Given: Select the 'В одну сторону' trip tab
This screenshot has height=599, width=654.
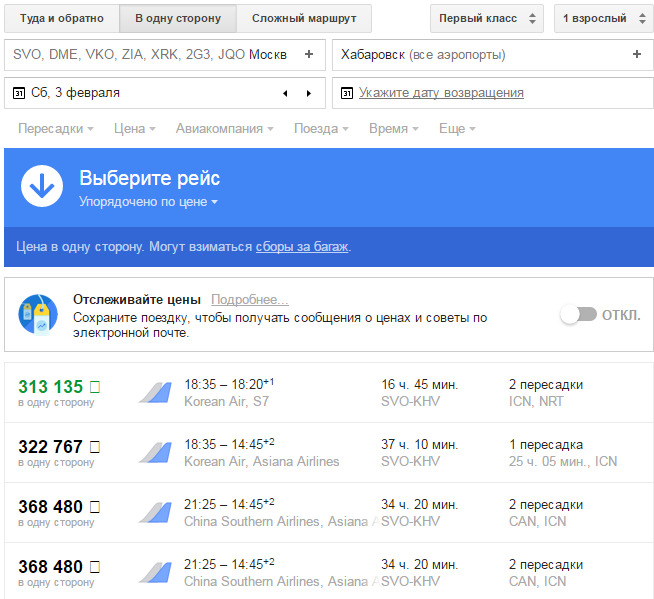Looking at the screenshot, I should click(x=178, y=18).
